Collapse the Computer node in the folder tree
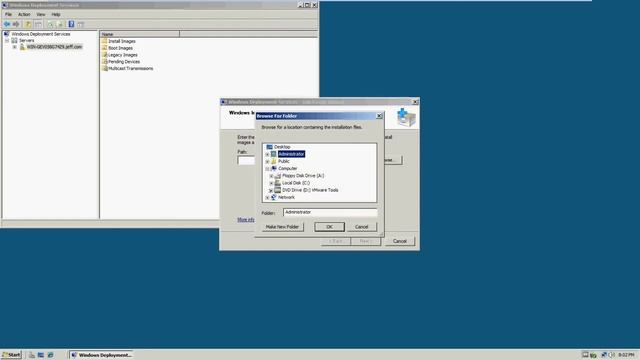 pos(267,169)
